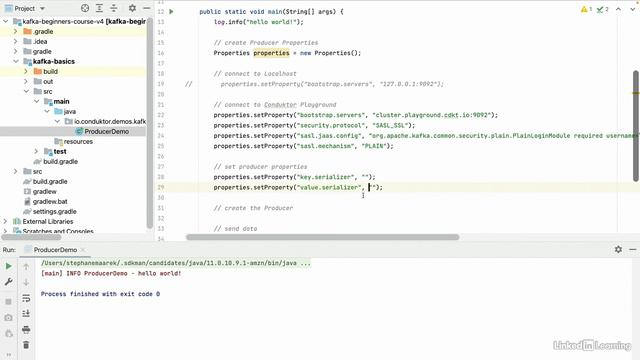640x360 pixels.
Task: Open Project panel settings gear
Action: coord(132,8)
